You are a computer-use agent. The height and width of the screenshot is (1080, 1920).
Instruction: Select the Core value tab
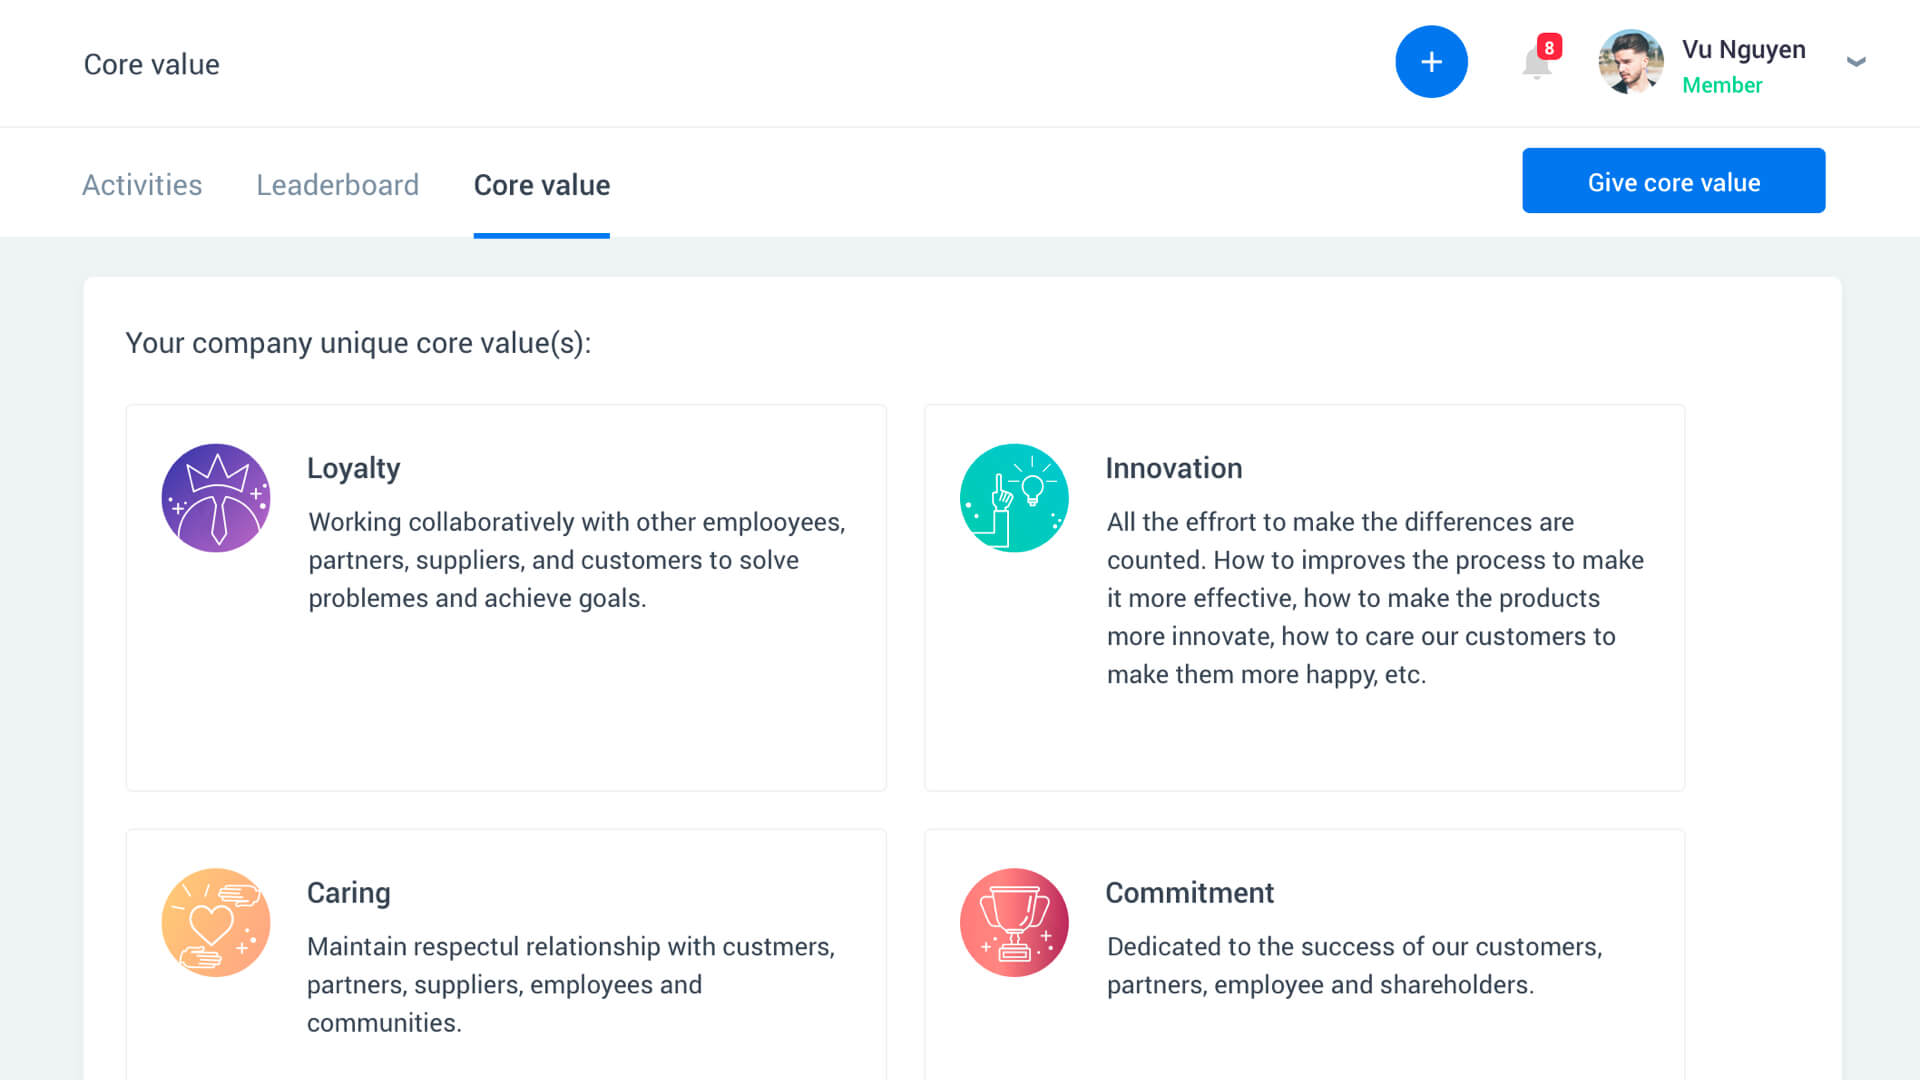541,185
